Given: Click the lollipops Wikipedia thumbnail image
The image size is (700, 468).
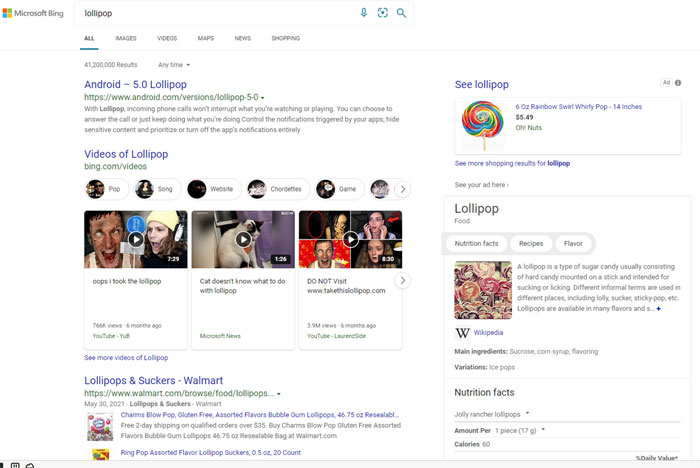Looking at the screenshot, I should point(483,290).
